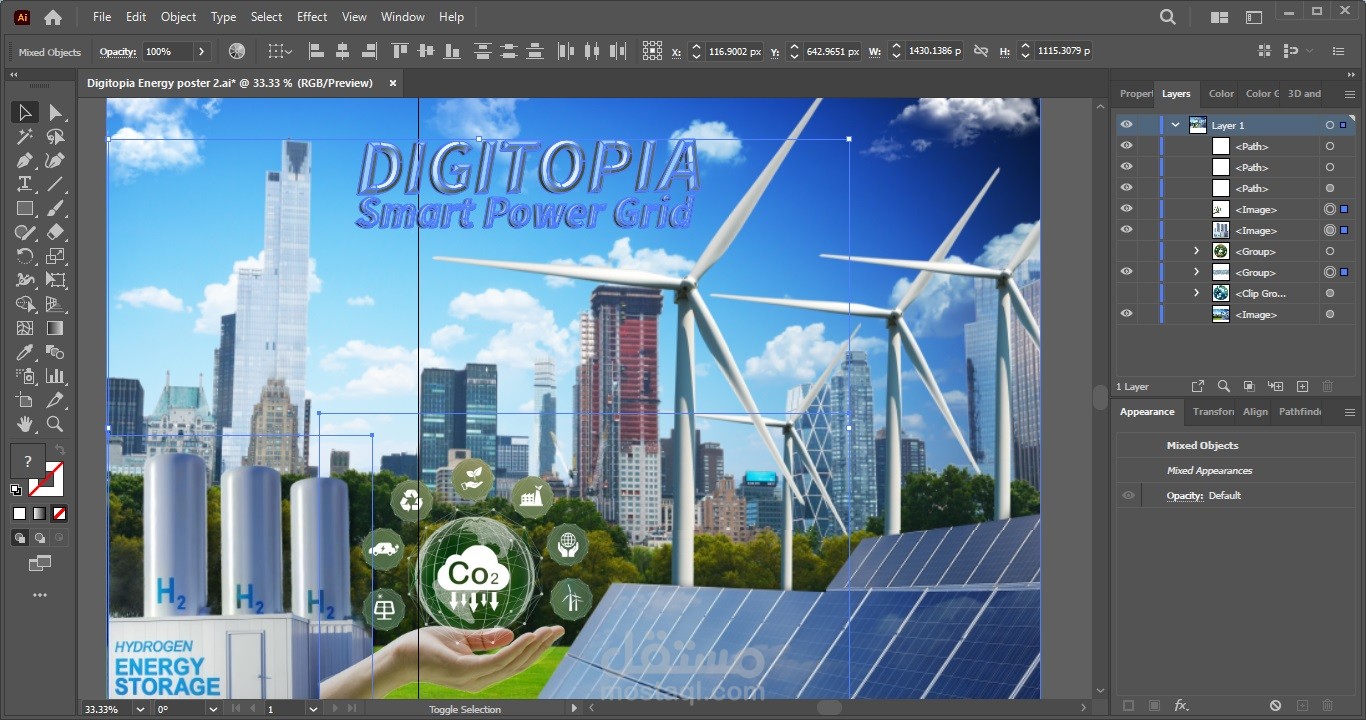Enable Draw Normal drawing mode
This screenshot has width=1366, height=720.
[19, 538]
